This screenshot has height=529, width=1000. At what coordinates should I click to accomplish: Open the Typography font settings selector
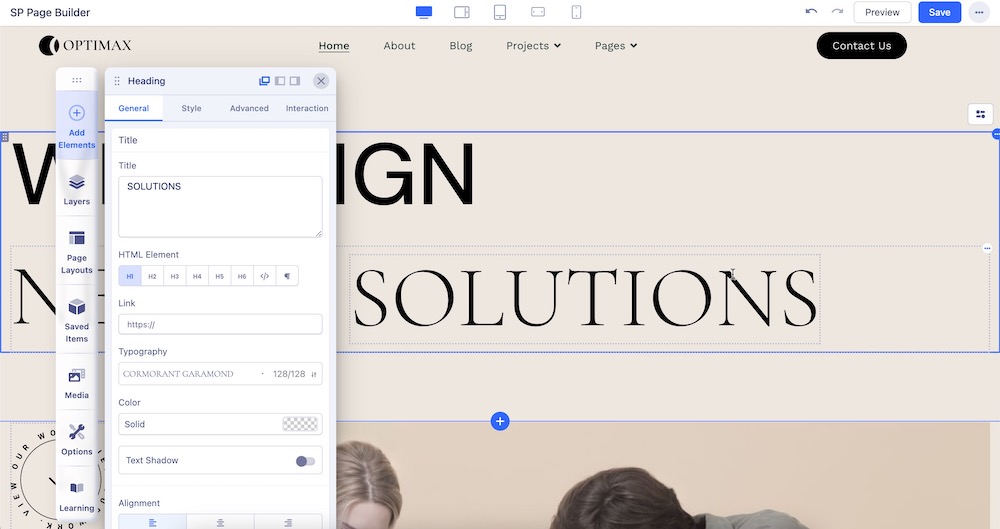(220, 374)
